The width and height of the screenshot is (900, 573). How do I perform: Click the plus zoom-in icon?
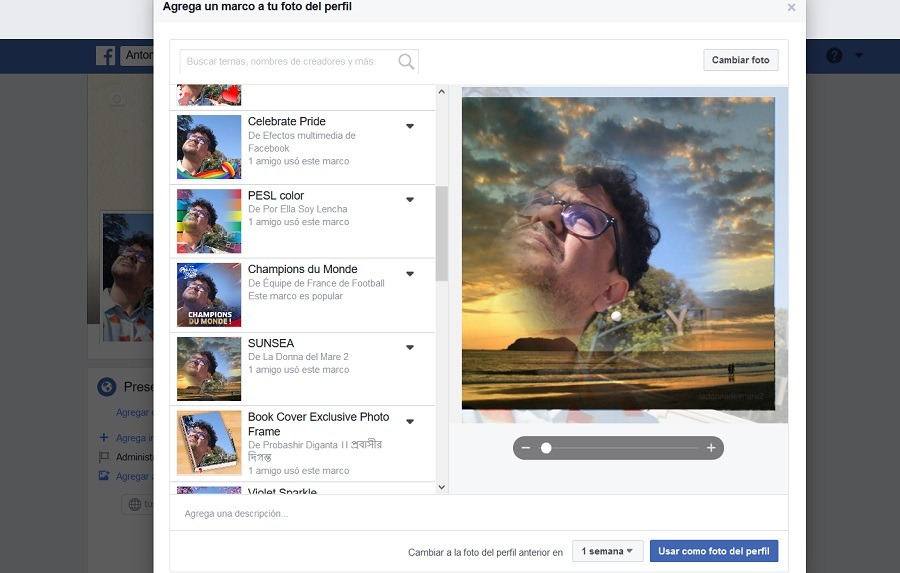click(711, 448)
